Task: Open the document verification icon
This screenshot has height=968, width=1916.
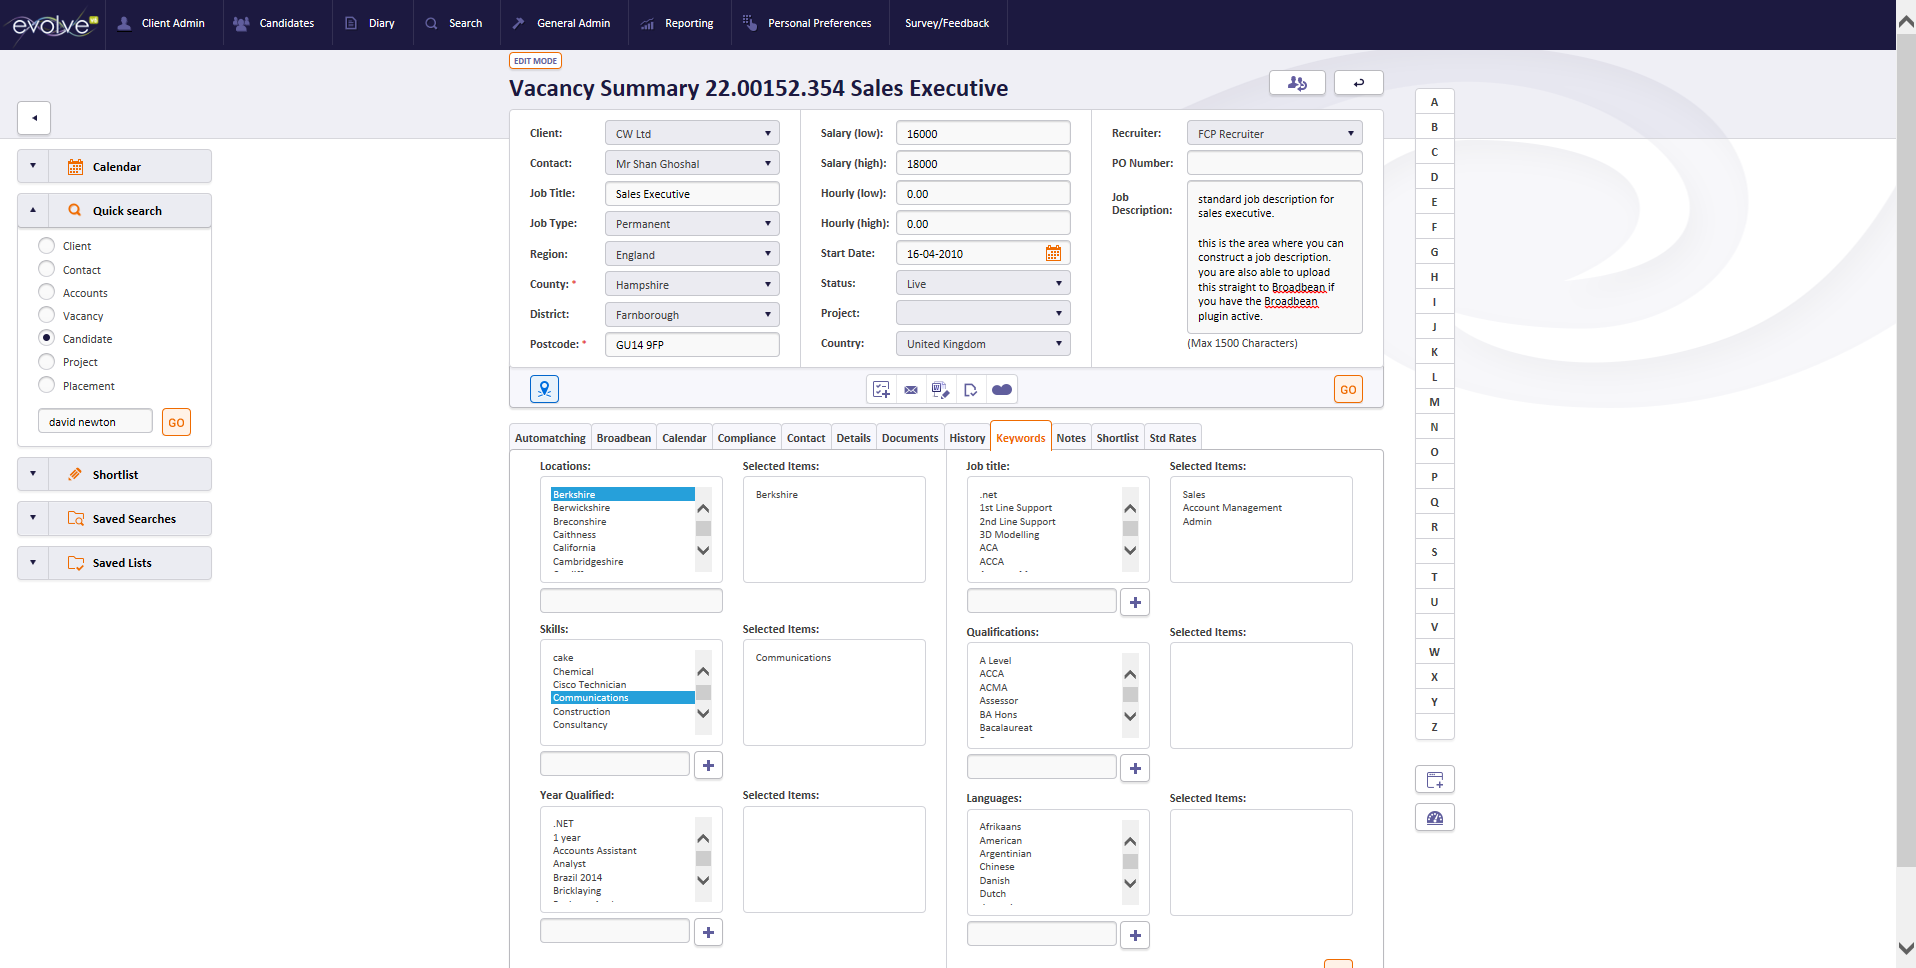Action: pos(970,389)
